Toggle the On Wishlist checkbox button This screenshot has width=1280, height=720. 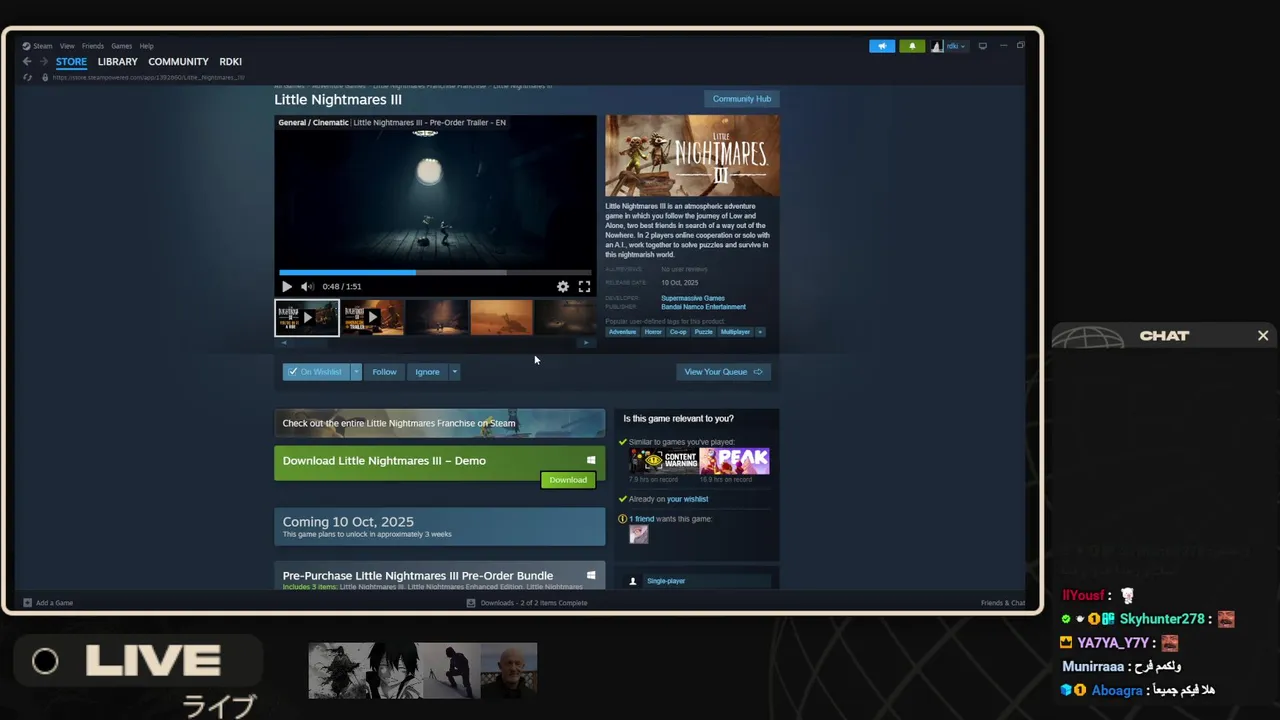click(315, 372)
